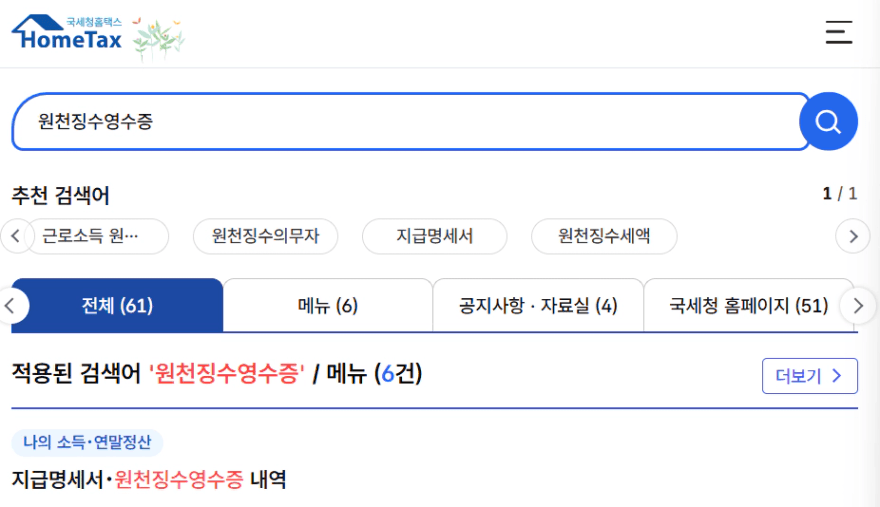
Task: Open the 국세청 홈페이지 (51) tab
Action: [x=749, y=305]
